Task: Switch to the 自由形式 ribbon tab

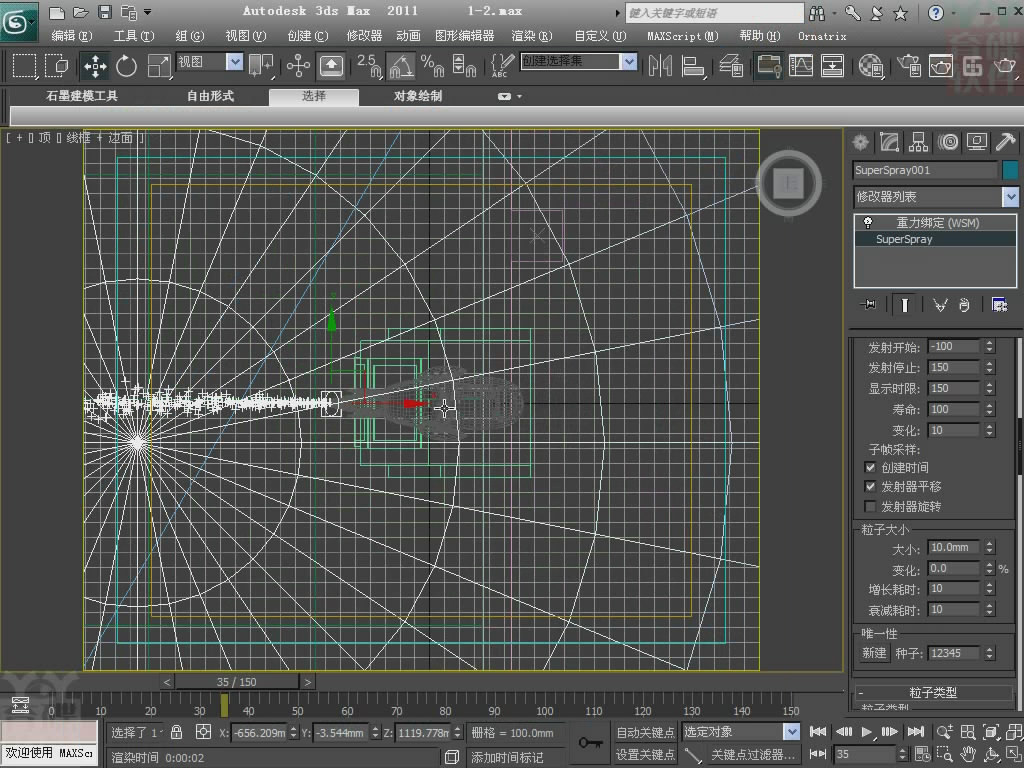Action: click(x=210, y=96)
